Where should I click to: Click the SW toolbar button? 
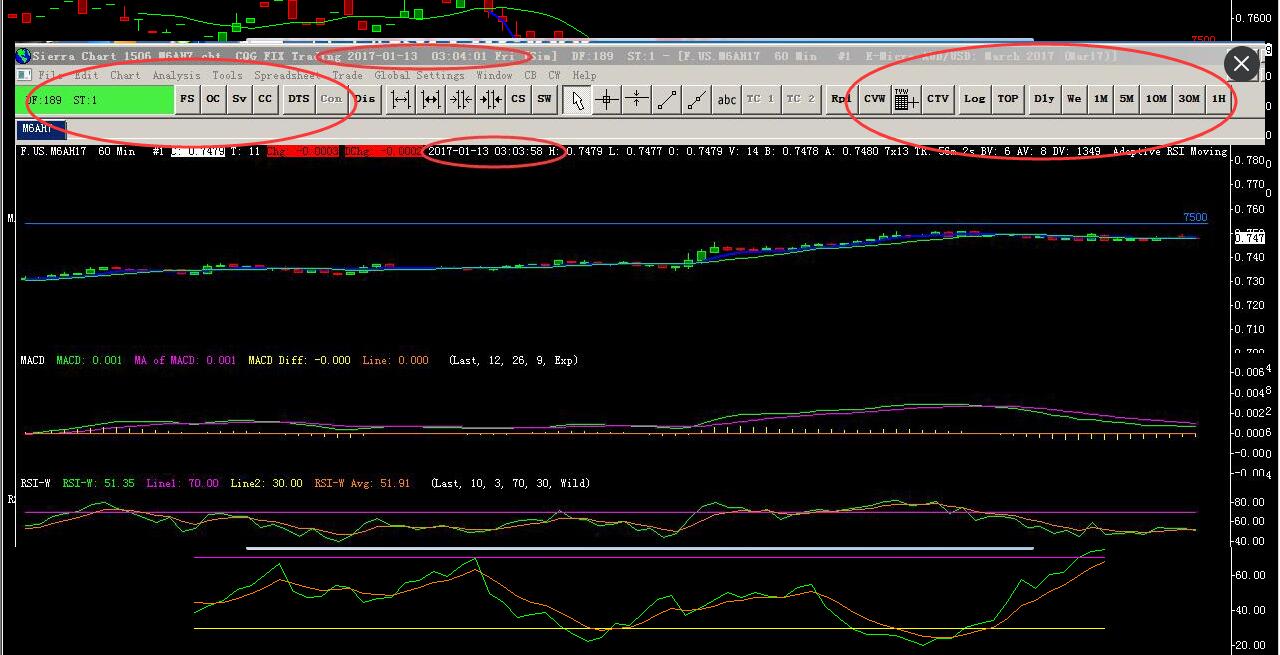[544, 99]
